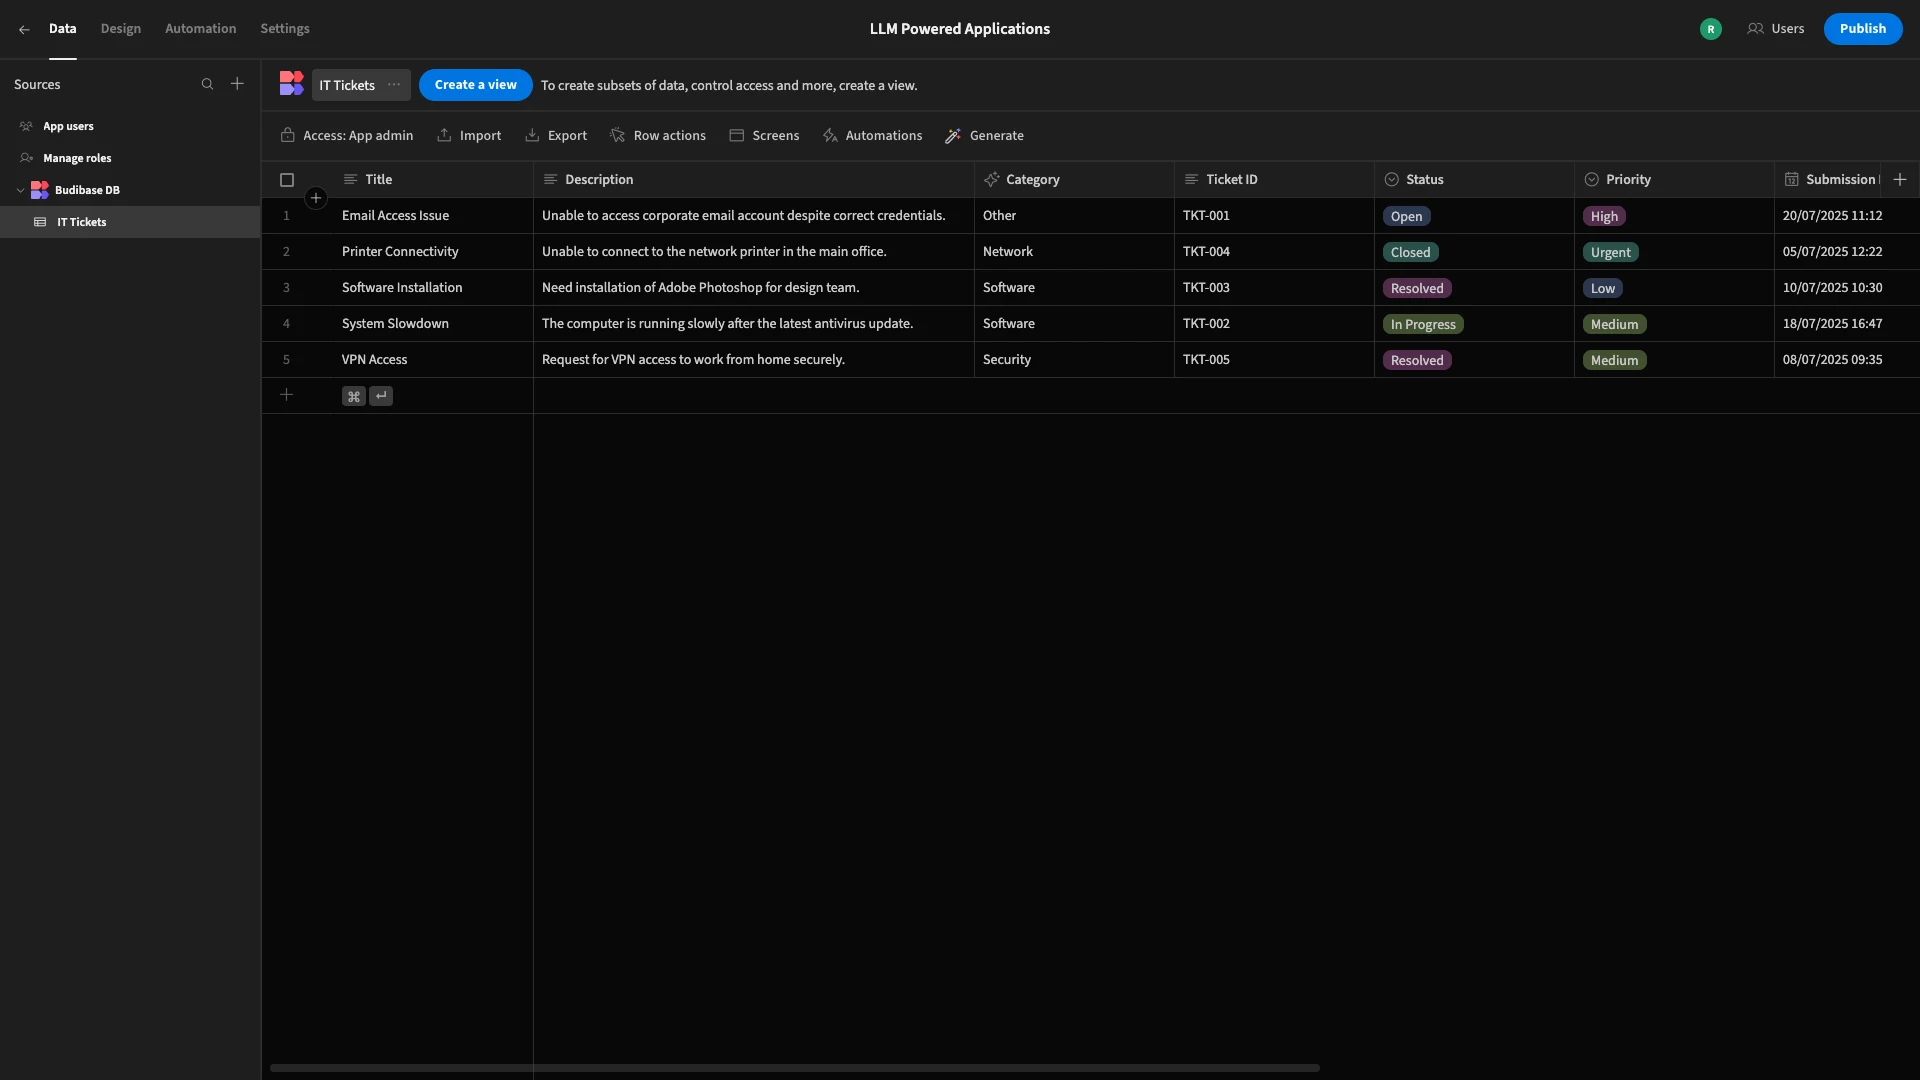The width and height of the screenshot is (1920, 1080).
Task: Open Row actions
Action: 658,136
